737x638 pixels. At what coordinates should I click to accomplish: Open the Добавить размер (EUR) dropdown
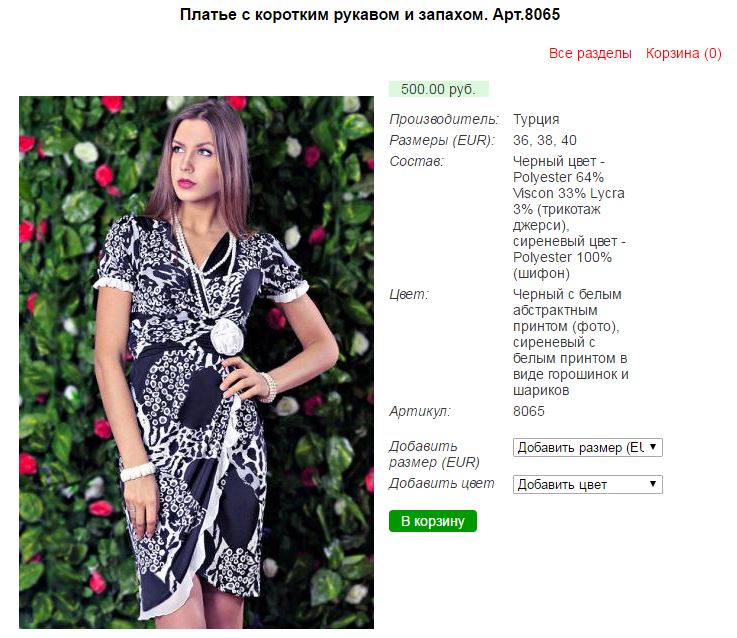click(x=588, y=448)
